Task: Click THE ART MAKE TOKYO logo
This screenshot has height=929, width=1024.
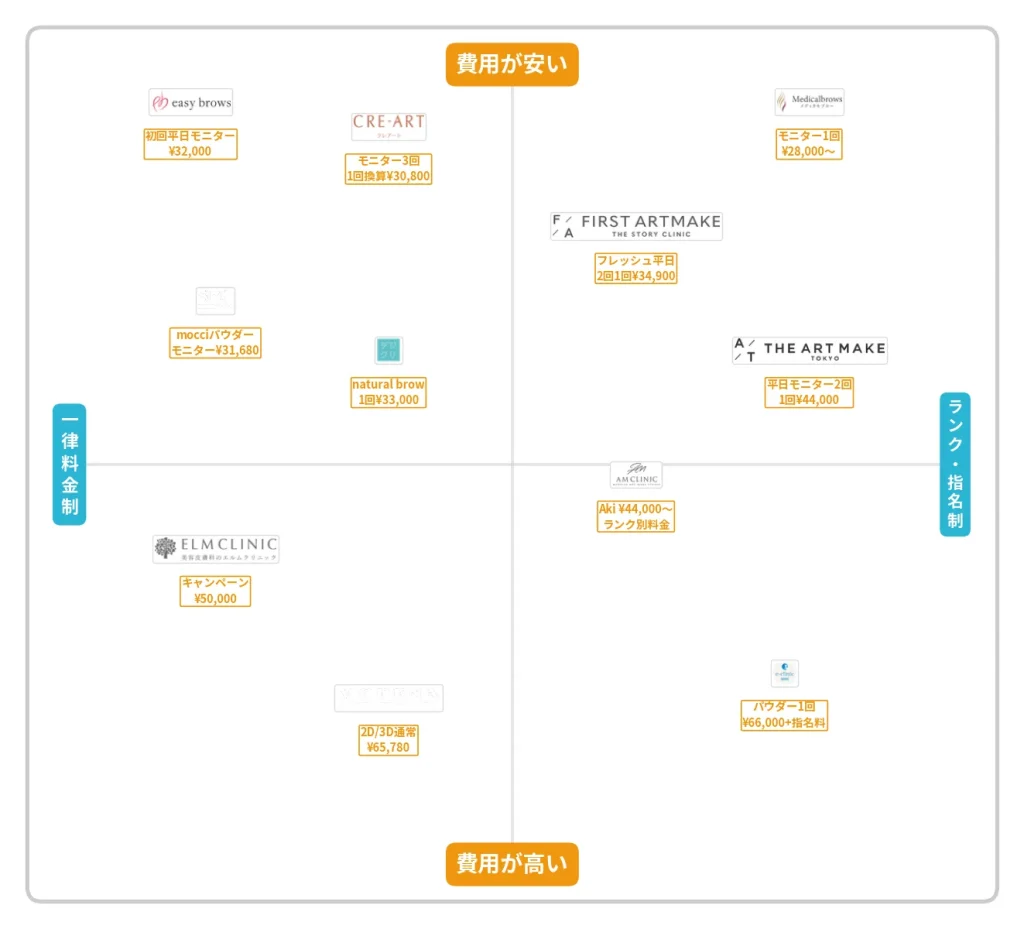Action: tap(809, 350)
